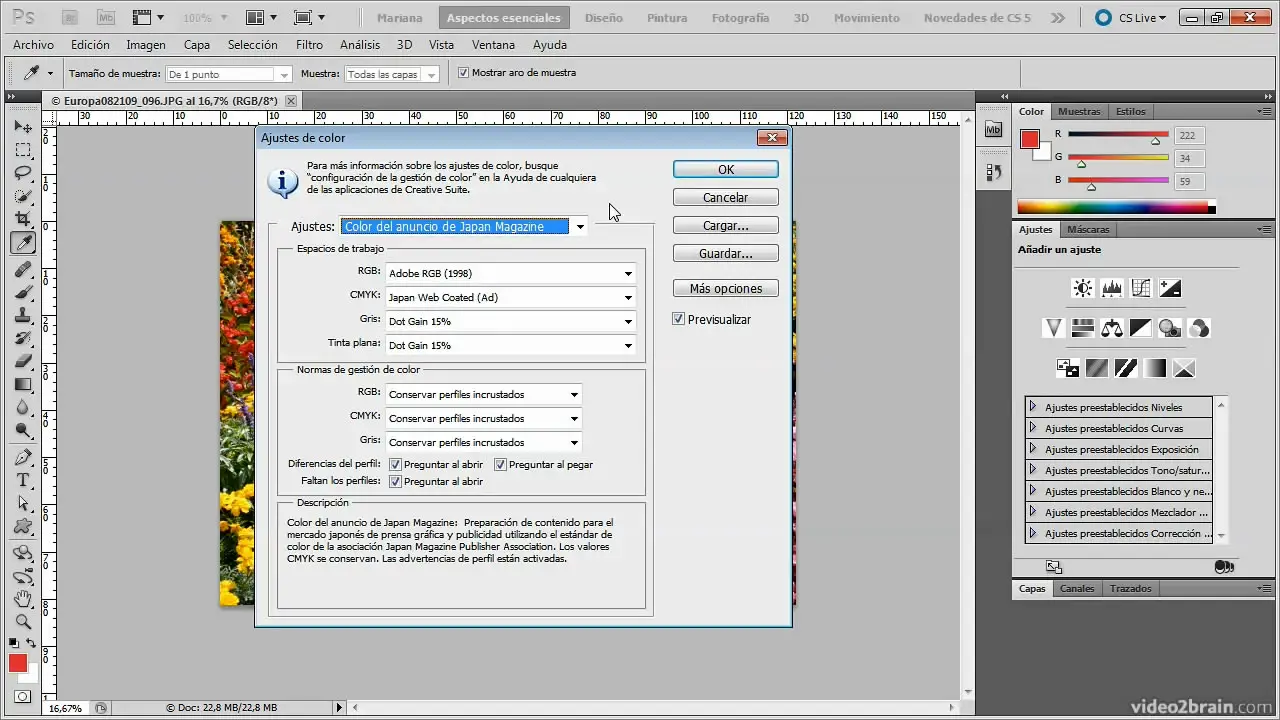The width and height of the screenshot is (1280, 720).
Task: Select the Brush tool
Action: 22,292
